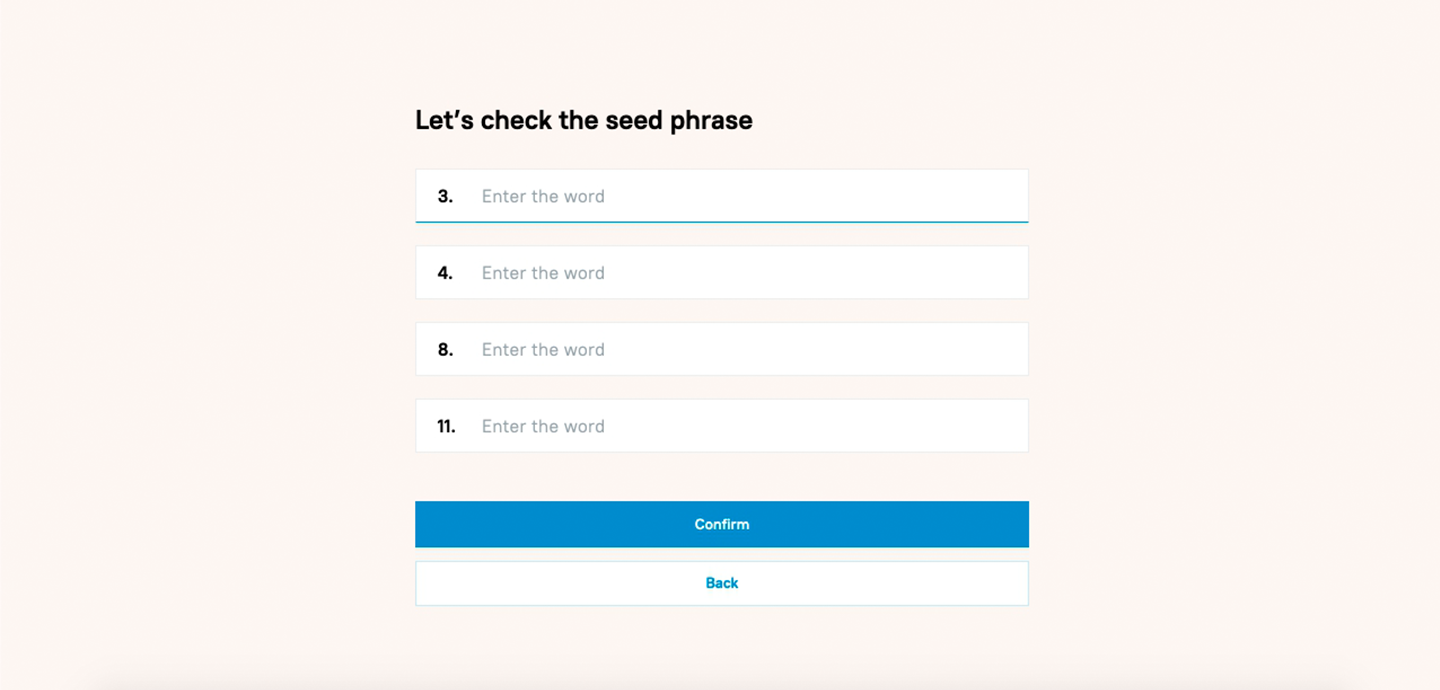Go back using the Back button

(x=721, y=583)
